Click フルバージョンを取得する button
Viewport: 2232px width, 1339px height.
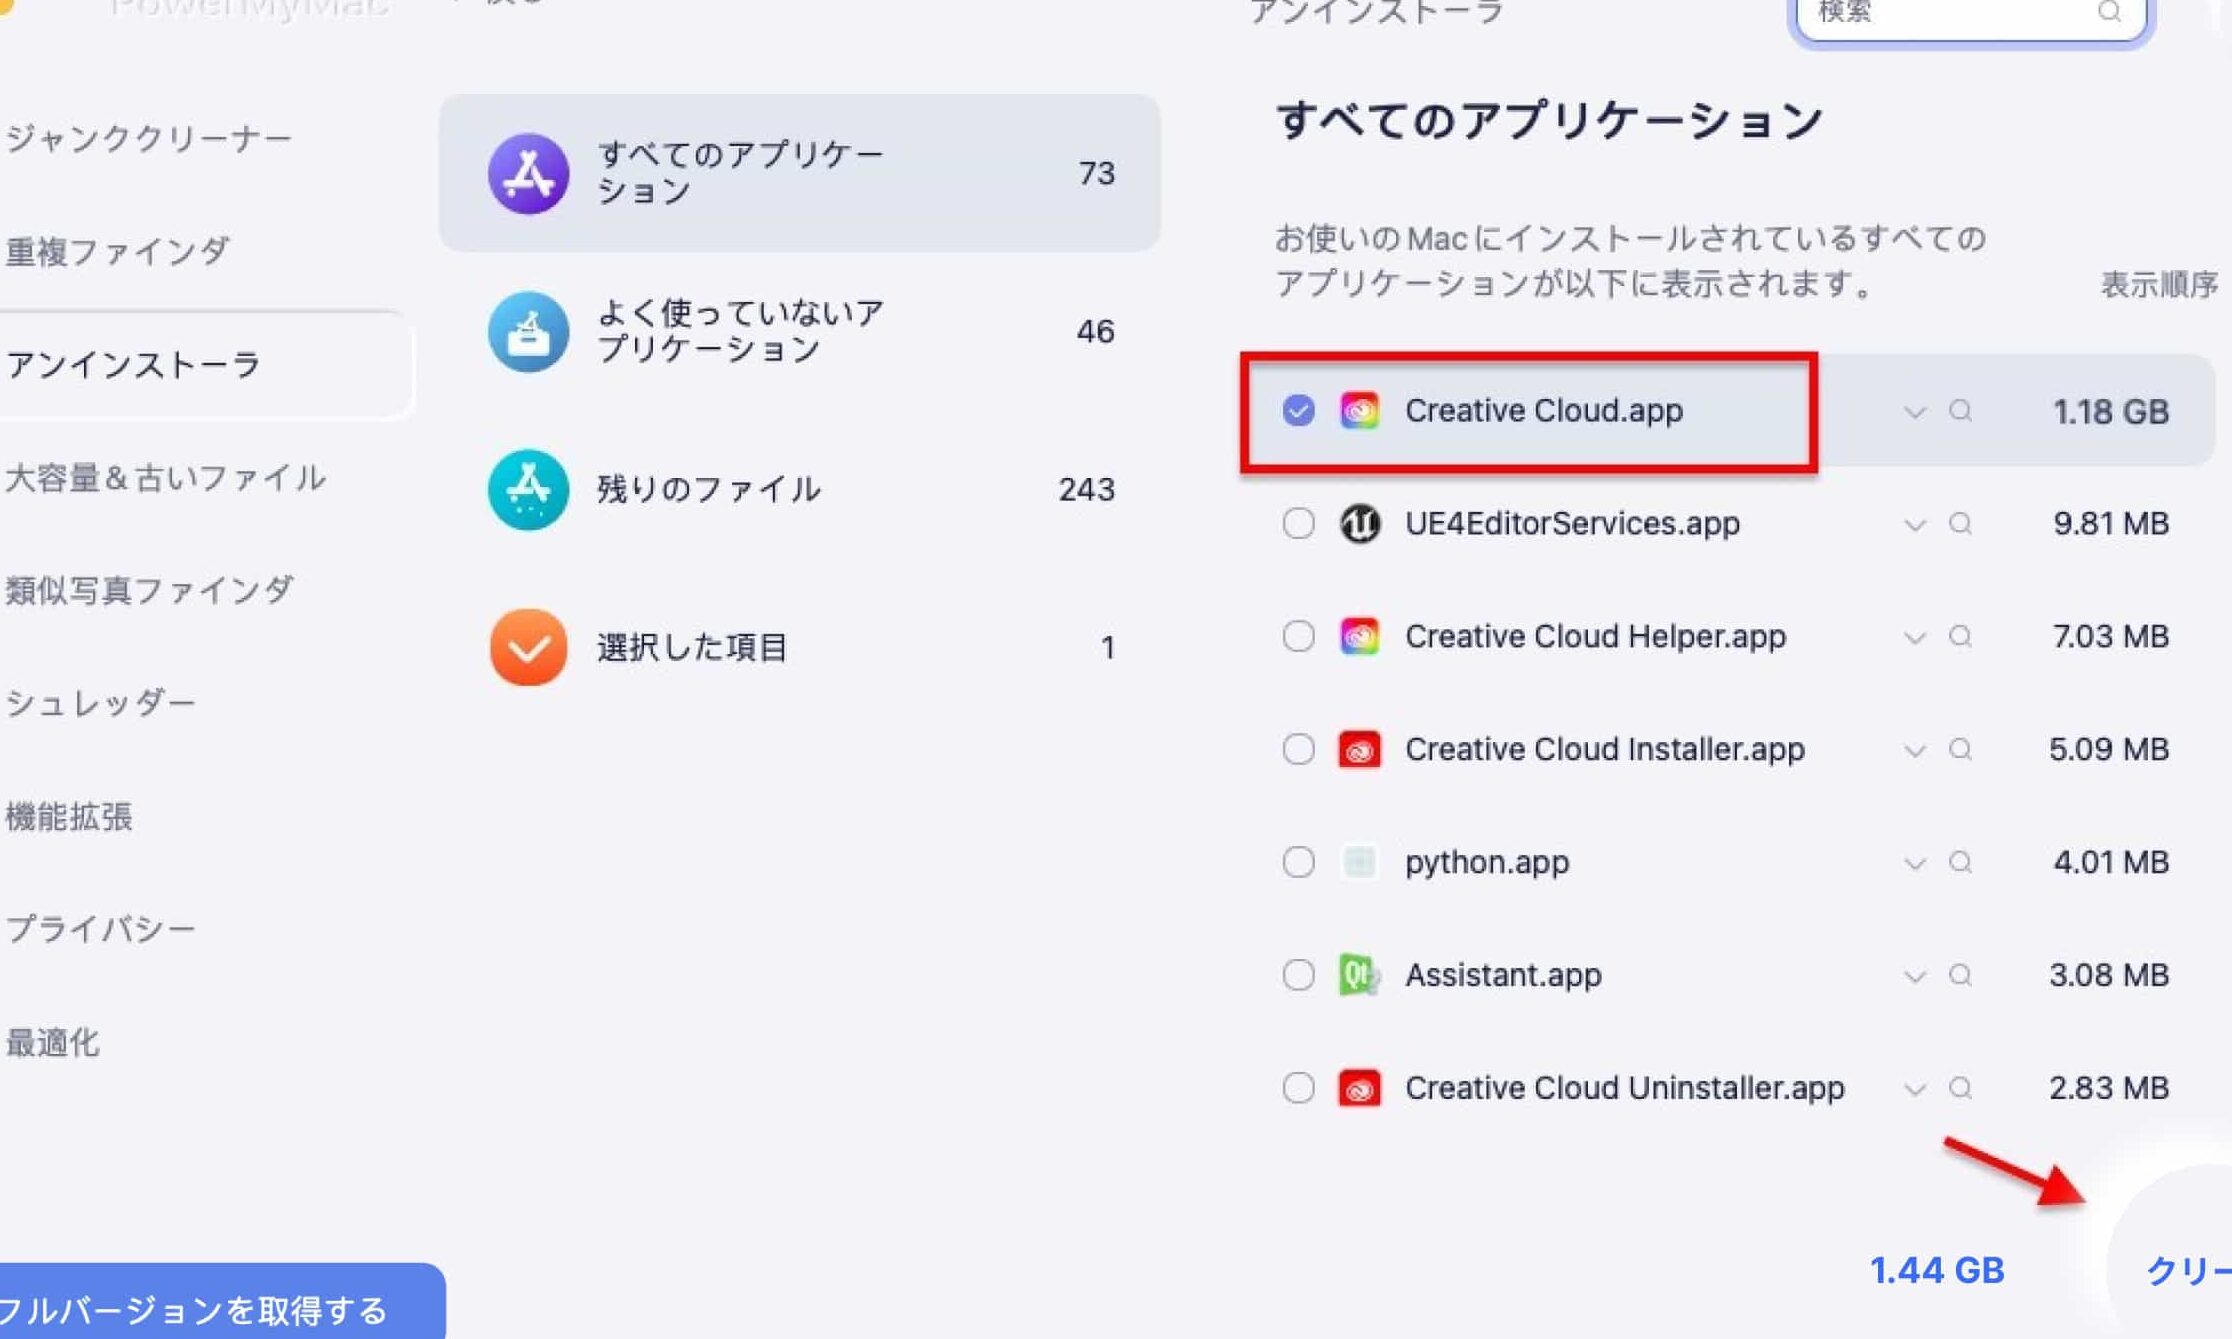(222, 1301)
